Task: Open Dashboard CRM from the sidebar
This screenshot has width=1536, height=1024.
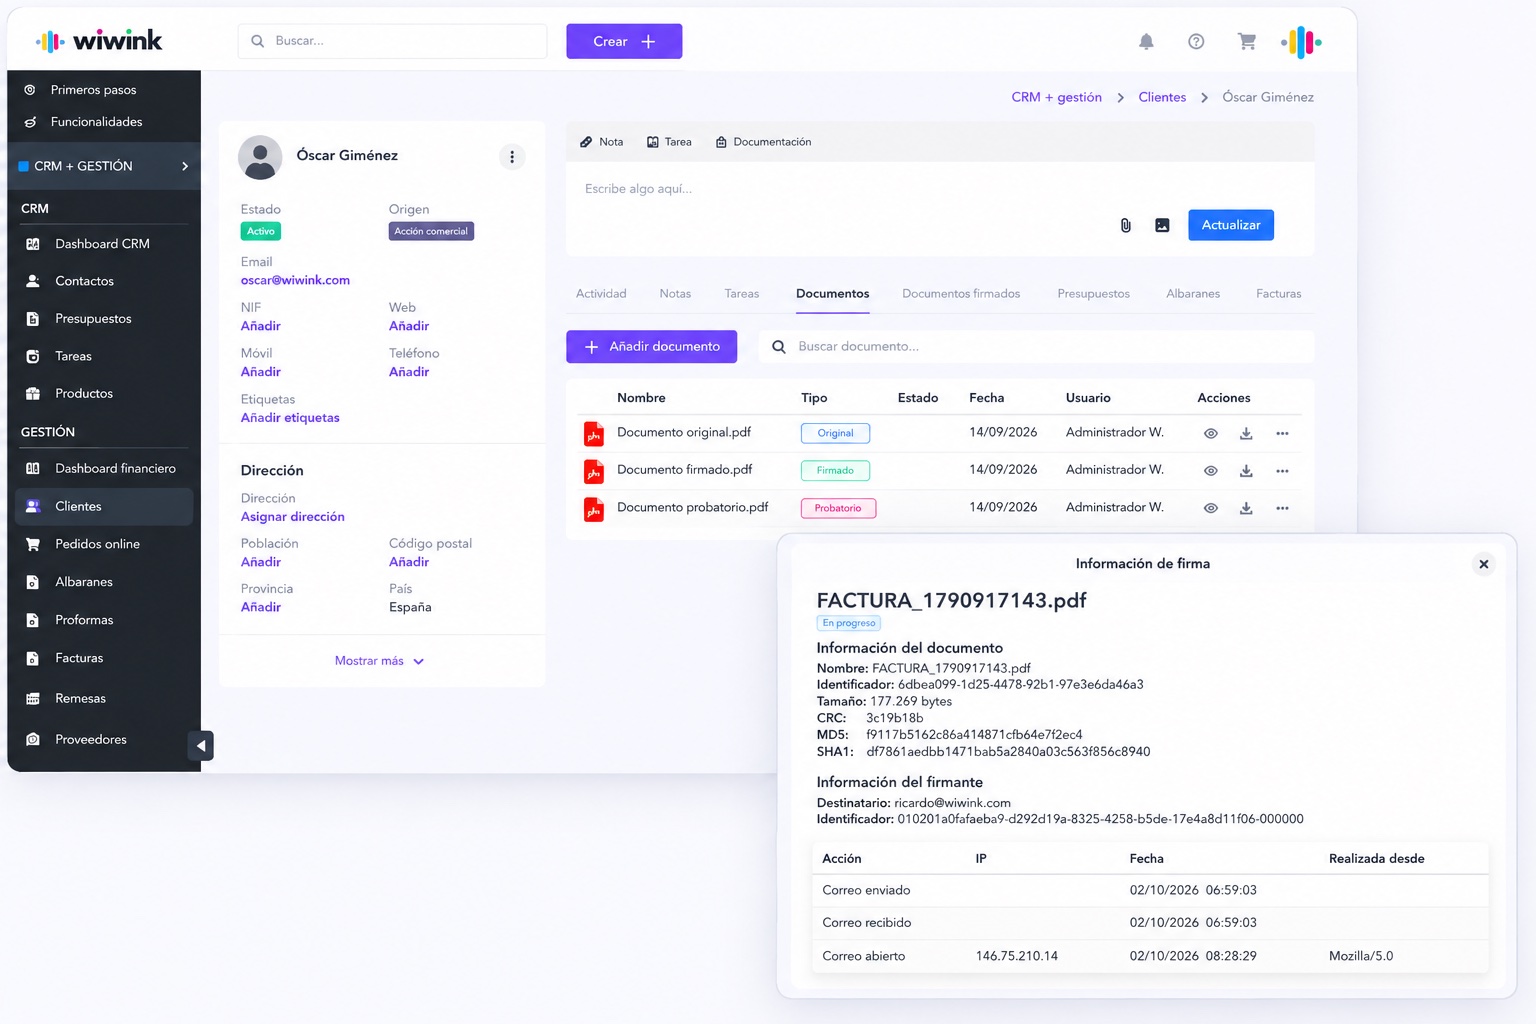Action: (104, 244)
